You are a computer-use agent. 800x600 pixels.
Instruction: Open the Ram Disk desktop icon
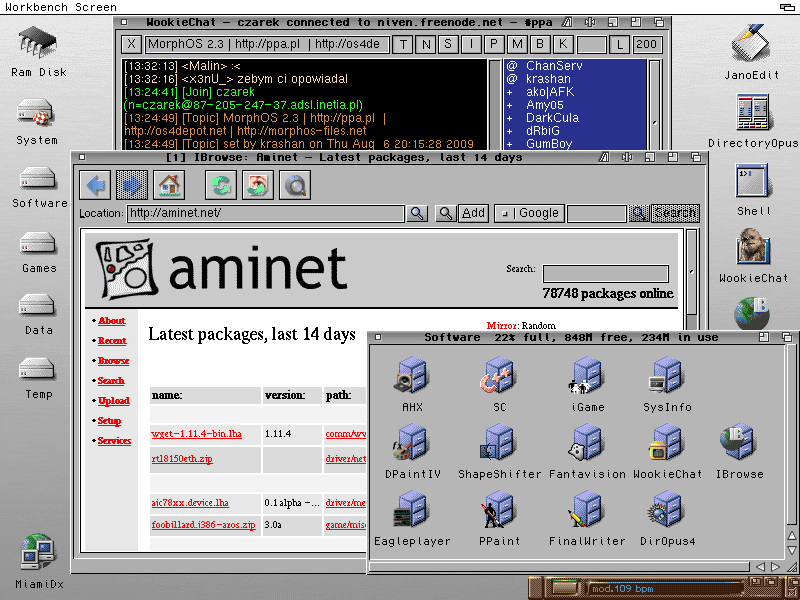tap(38, 44)
